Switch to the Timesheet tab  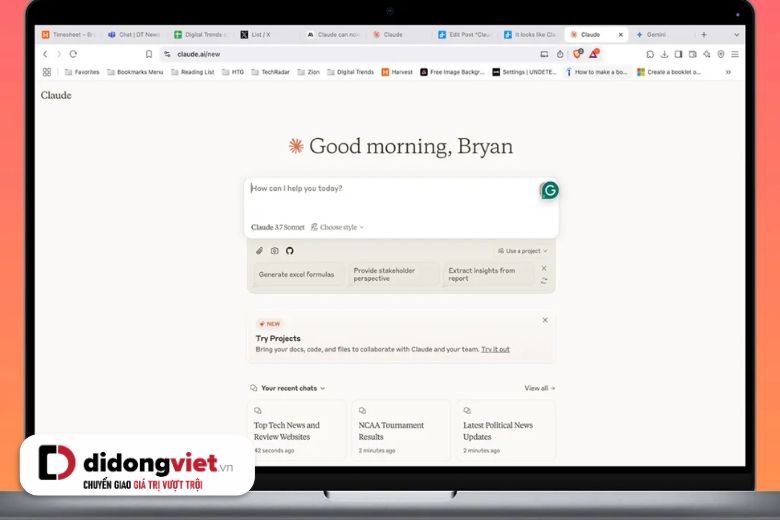[x=68, y=34]
